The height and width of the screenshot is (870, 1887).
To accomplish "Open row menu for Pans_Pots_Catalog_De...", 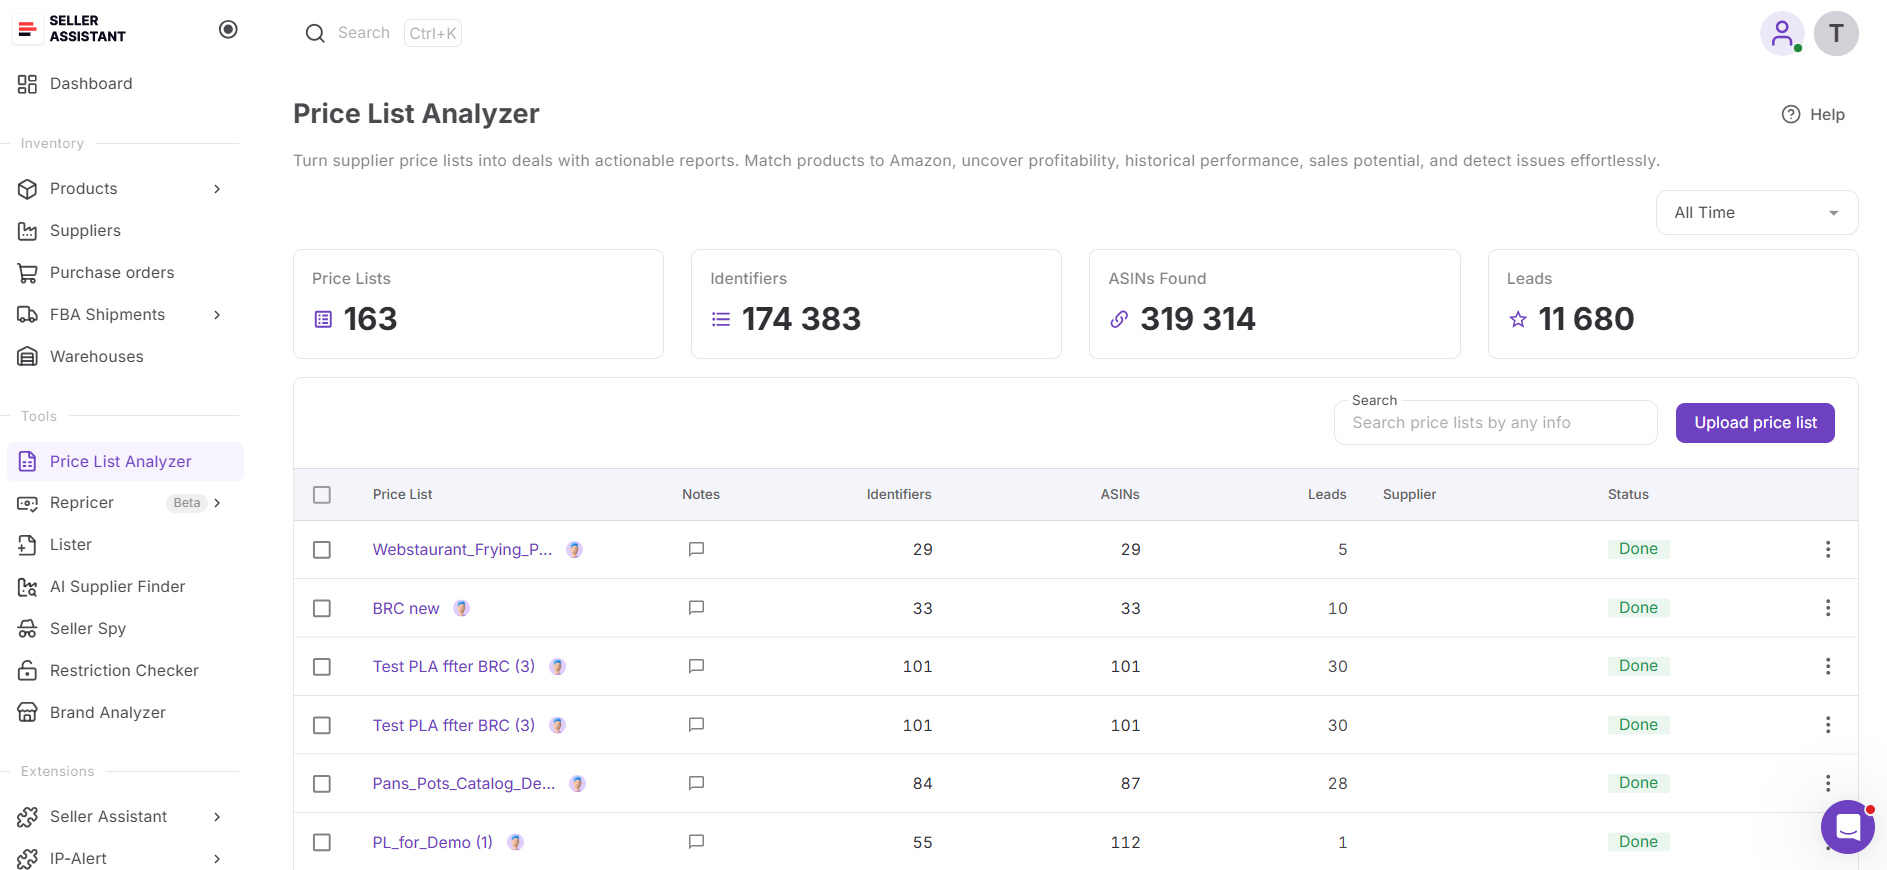I will 1828,783.
